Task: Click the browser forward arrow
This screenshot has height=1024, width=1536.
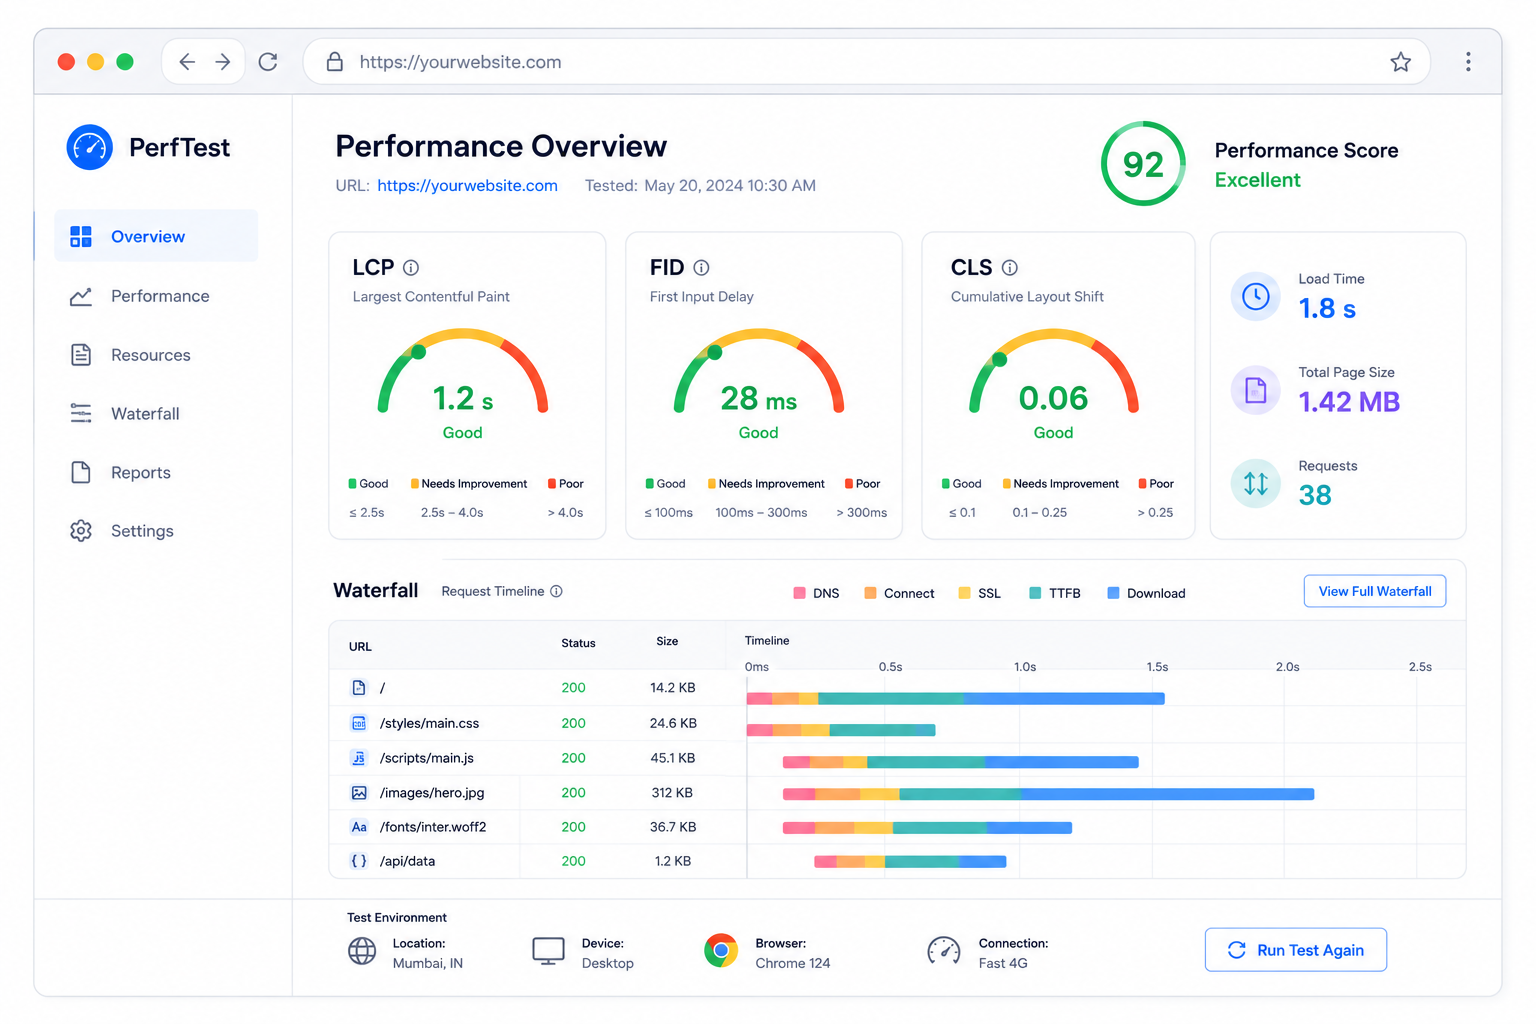Action: click(x=223, y=62)
